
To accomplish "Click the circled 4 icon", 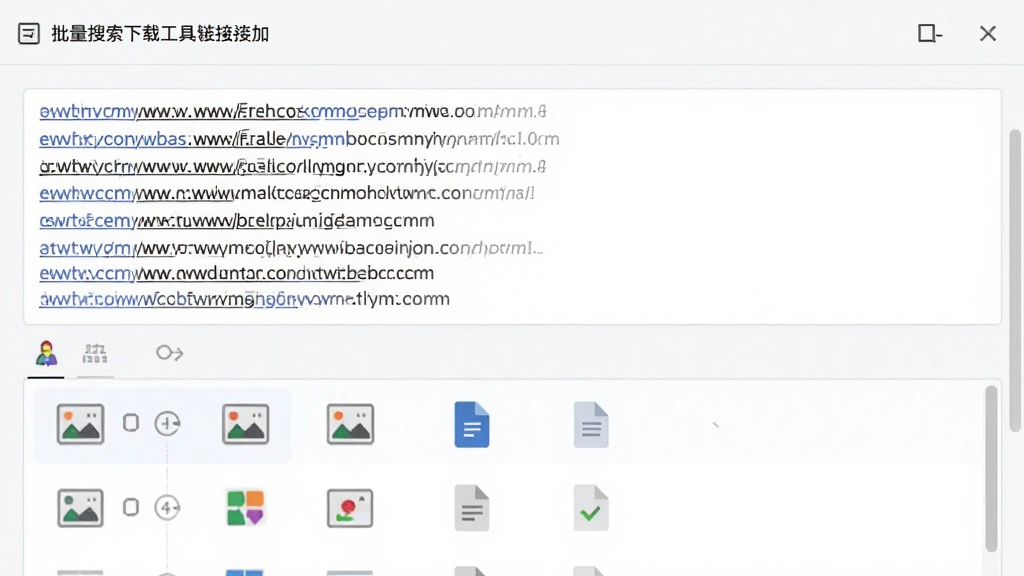I will [167, 507].
